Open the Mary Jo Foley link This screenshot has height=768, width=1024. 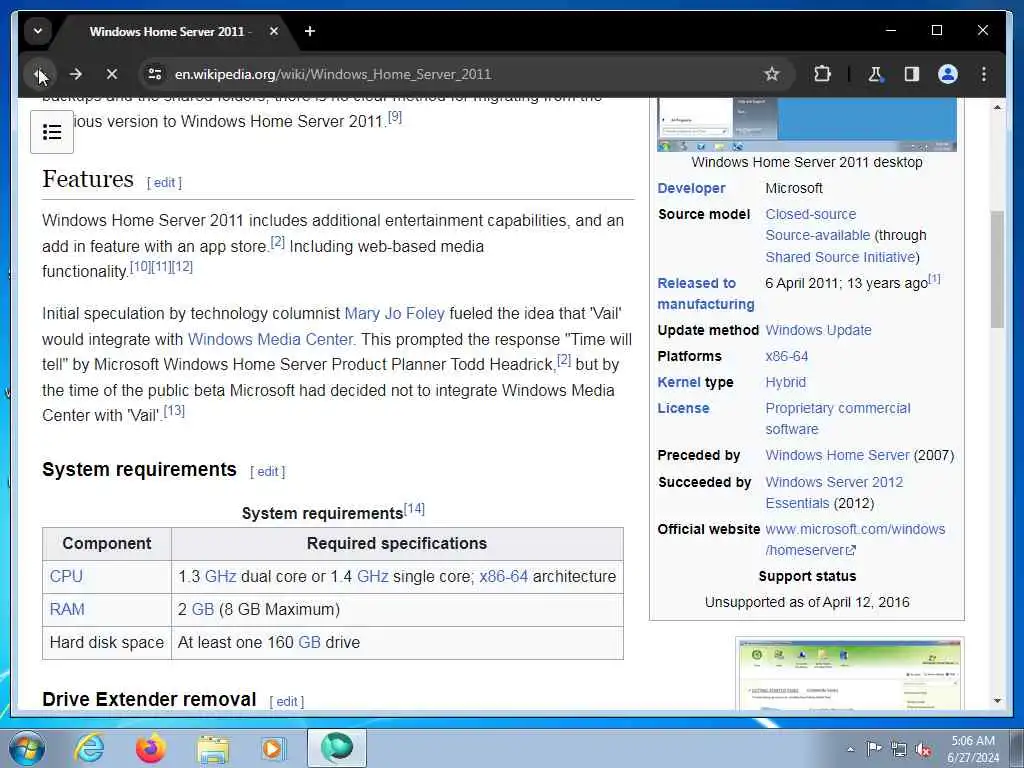click(394, 313)
